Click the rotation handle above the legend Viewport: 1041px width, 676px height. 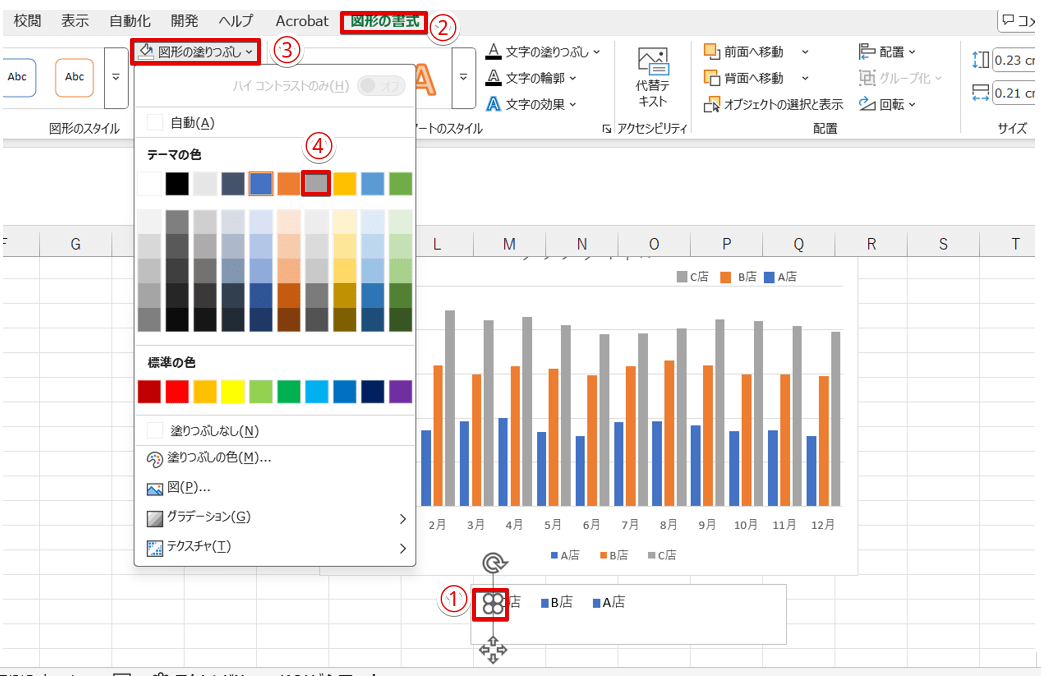pos(493,563)
